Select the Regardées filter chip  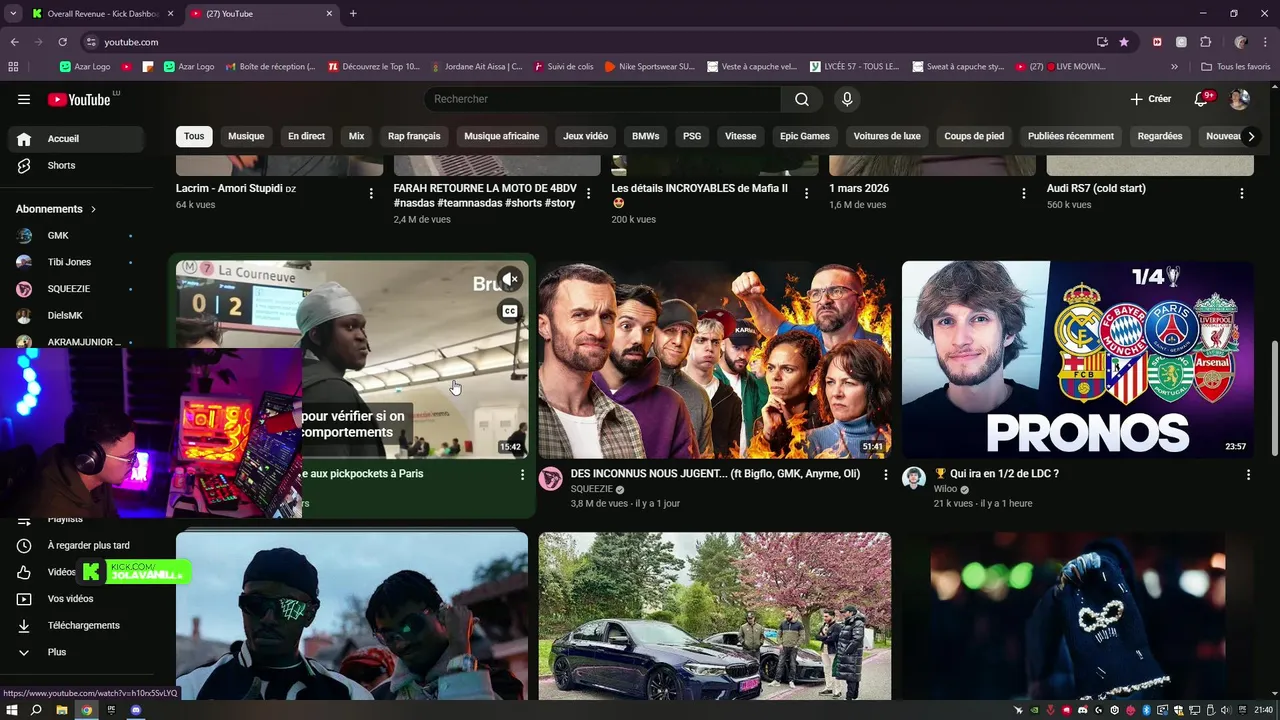coord(1160,136)
